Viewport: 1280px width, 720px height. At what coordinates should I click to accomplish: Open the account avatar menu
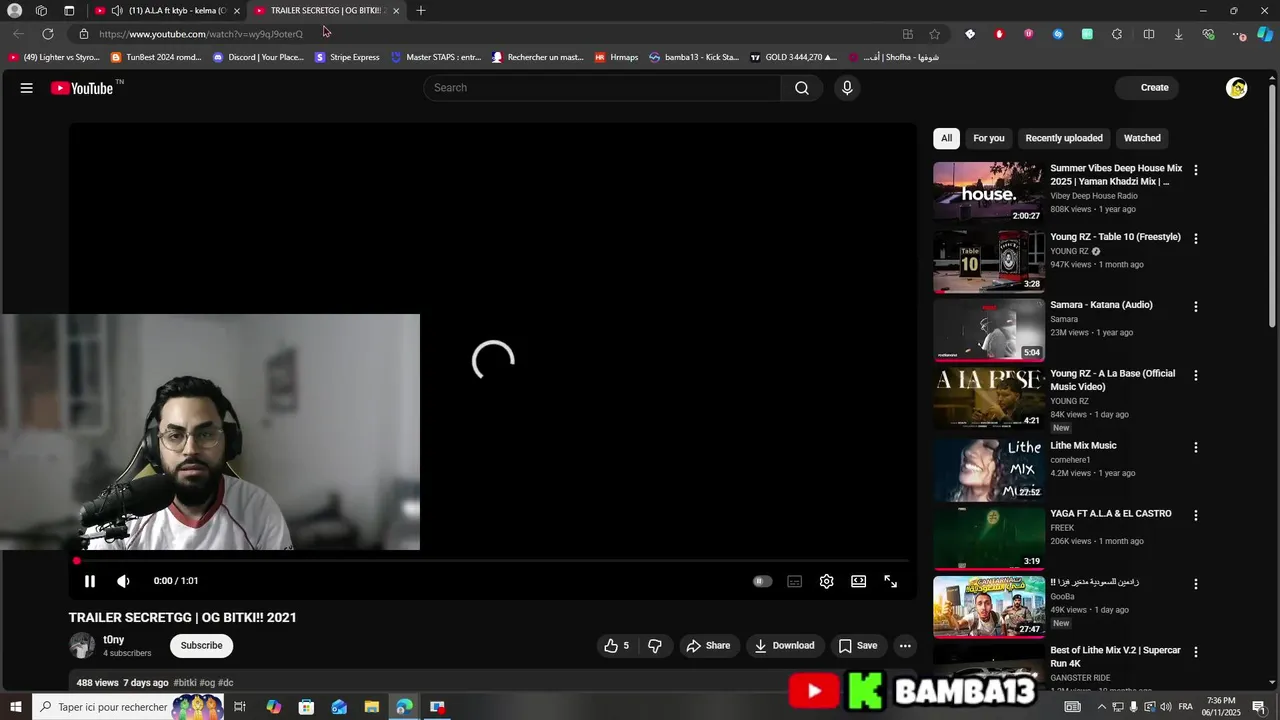click(x=1237, y=88)
